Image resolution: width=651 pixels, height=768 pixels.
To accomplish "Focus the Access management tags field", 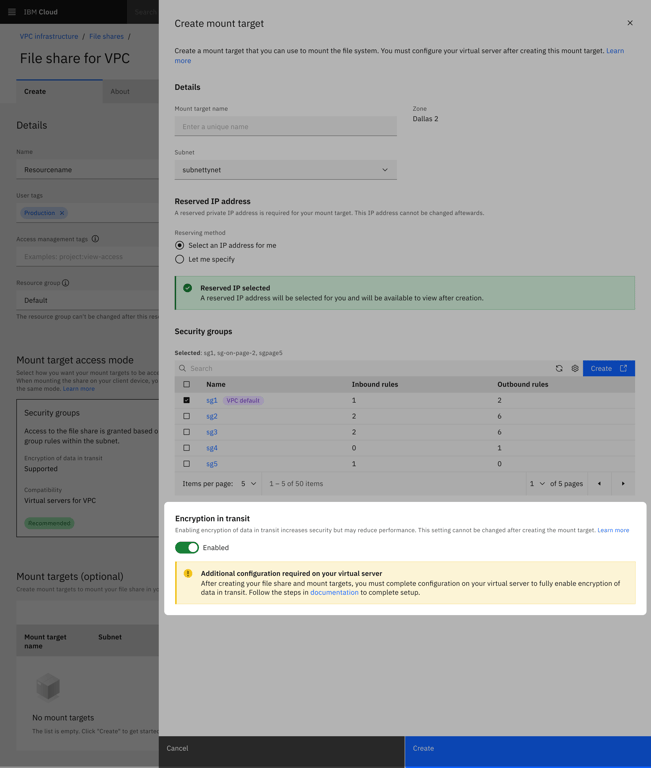I will [x=87, y=257].
